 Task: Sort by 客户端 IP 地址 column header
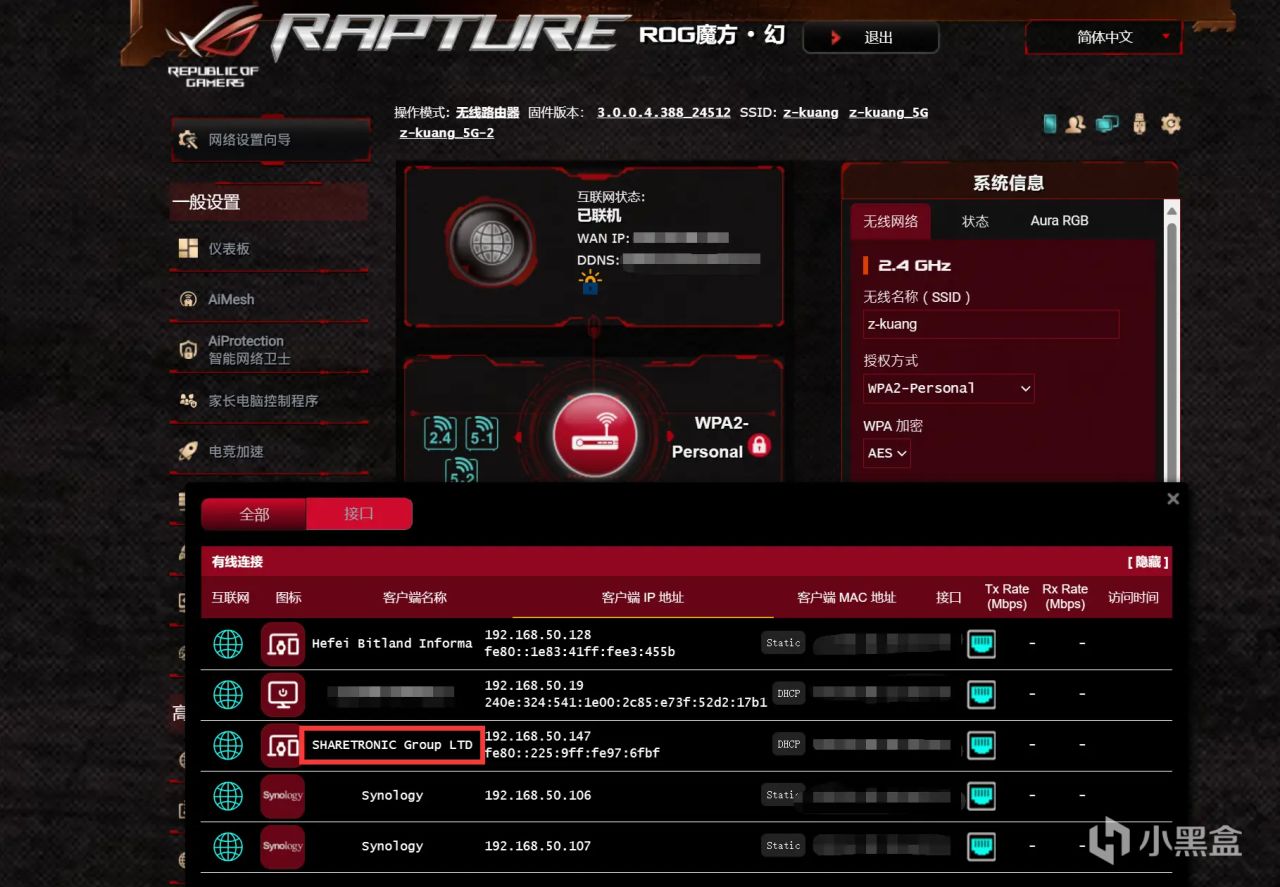[643, 597]
